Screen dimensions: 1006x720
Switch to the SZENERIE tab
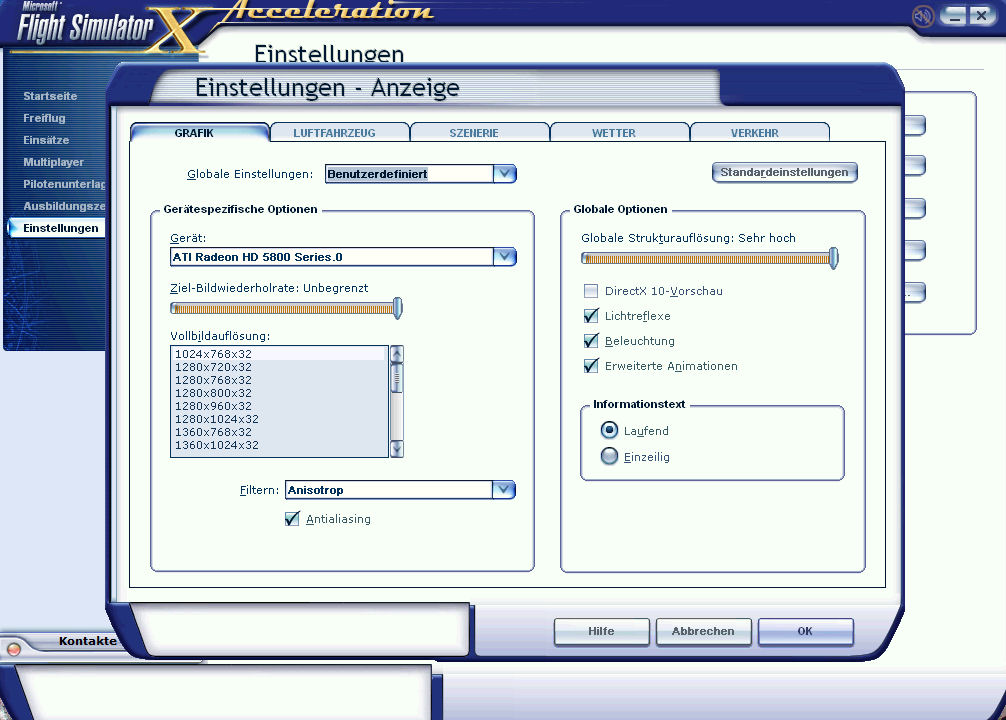(474, 133)
